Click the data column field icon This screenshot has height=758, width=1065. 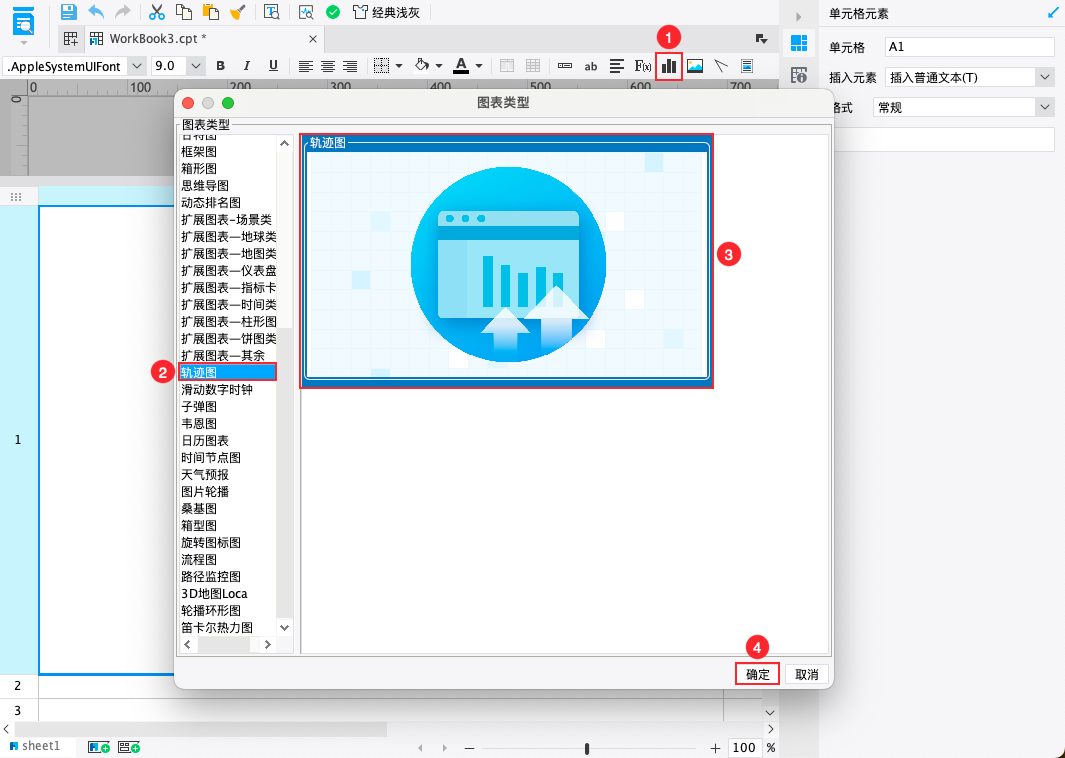564,66
